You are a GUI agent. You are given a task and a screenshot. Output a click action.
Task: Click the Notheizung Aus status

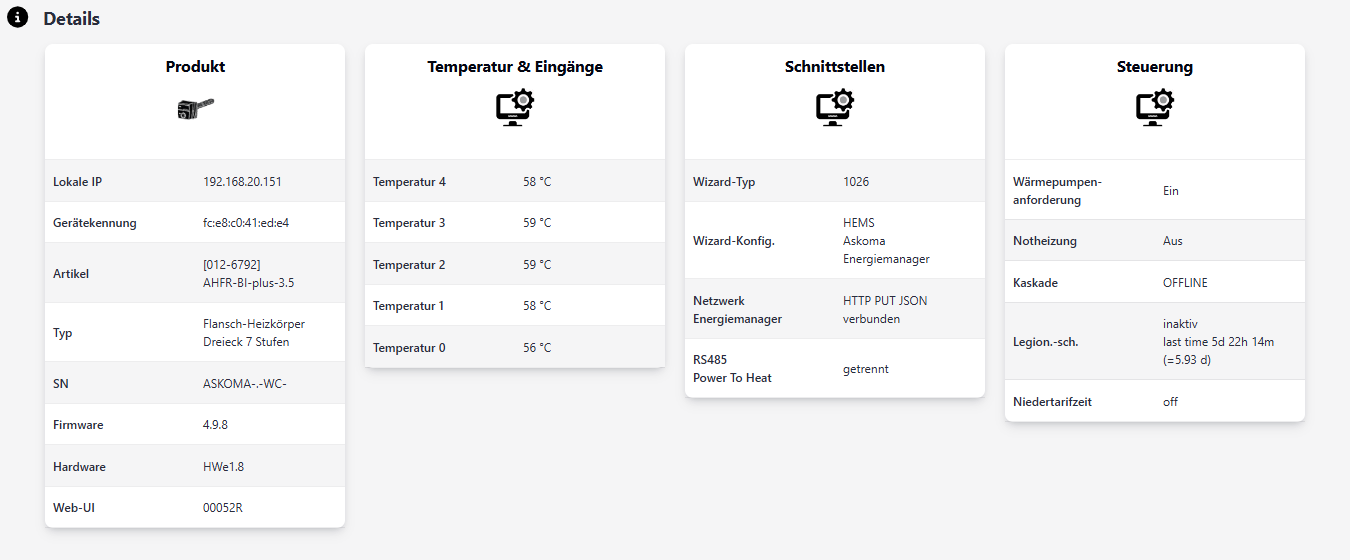1172,241
